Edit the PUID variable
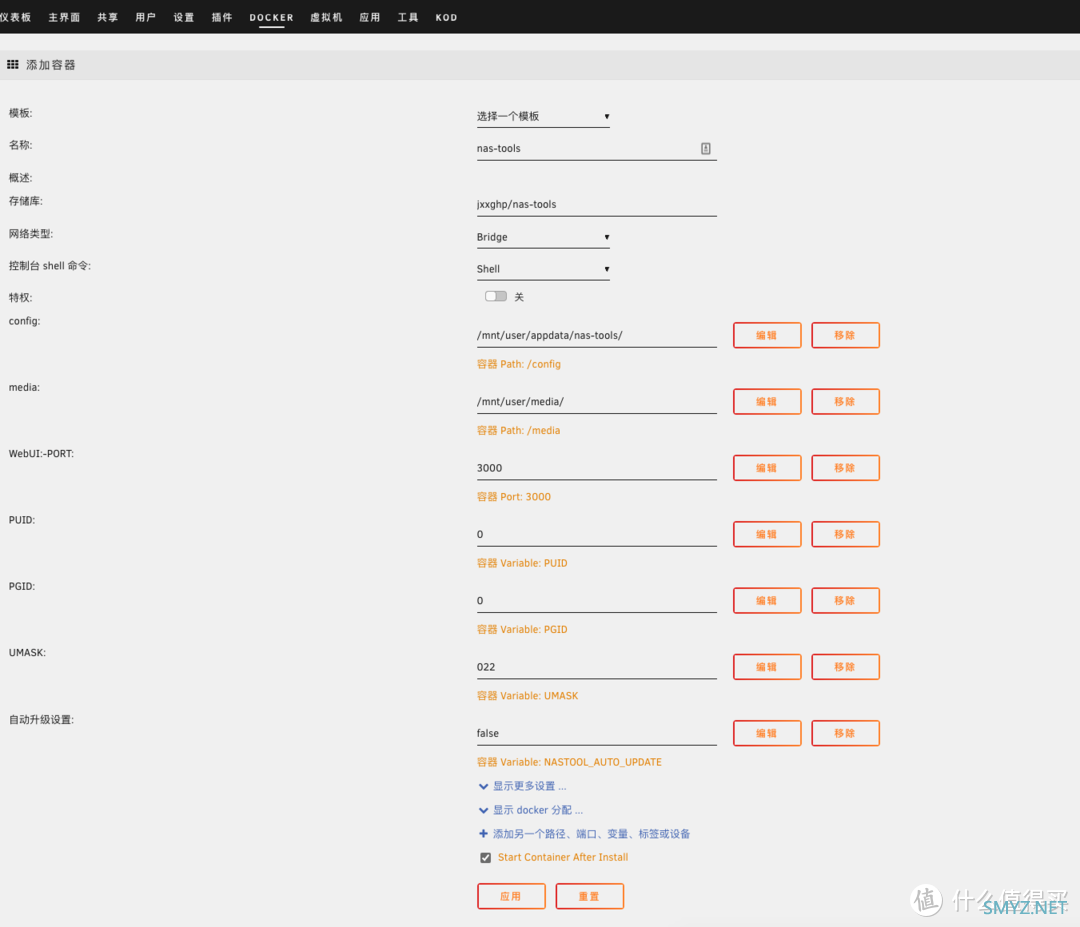The image size is (1080, 927). (767, 534)
